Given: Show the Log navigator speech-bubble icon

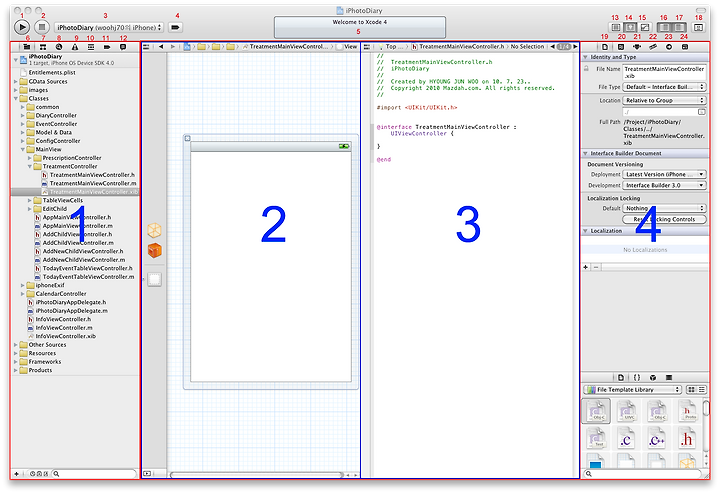Looking at the screenshot, I should coord(123,47).
